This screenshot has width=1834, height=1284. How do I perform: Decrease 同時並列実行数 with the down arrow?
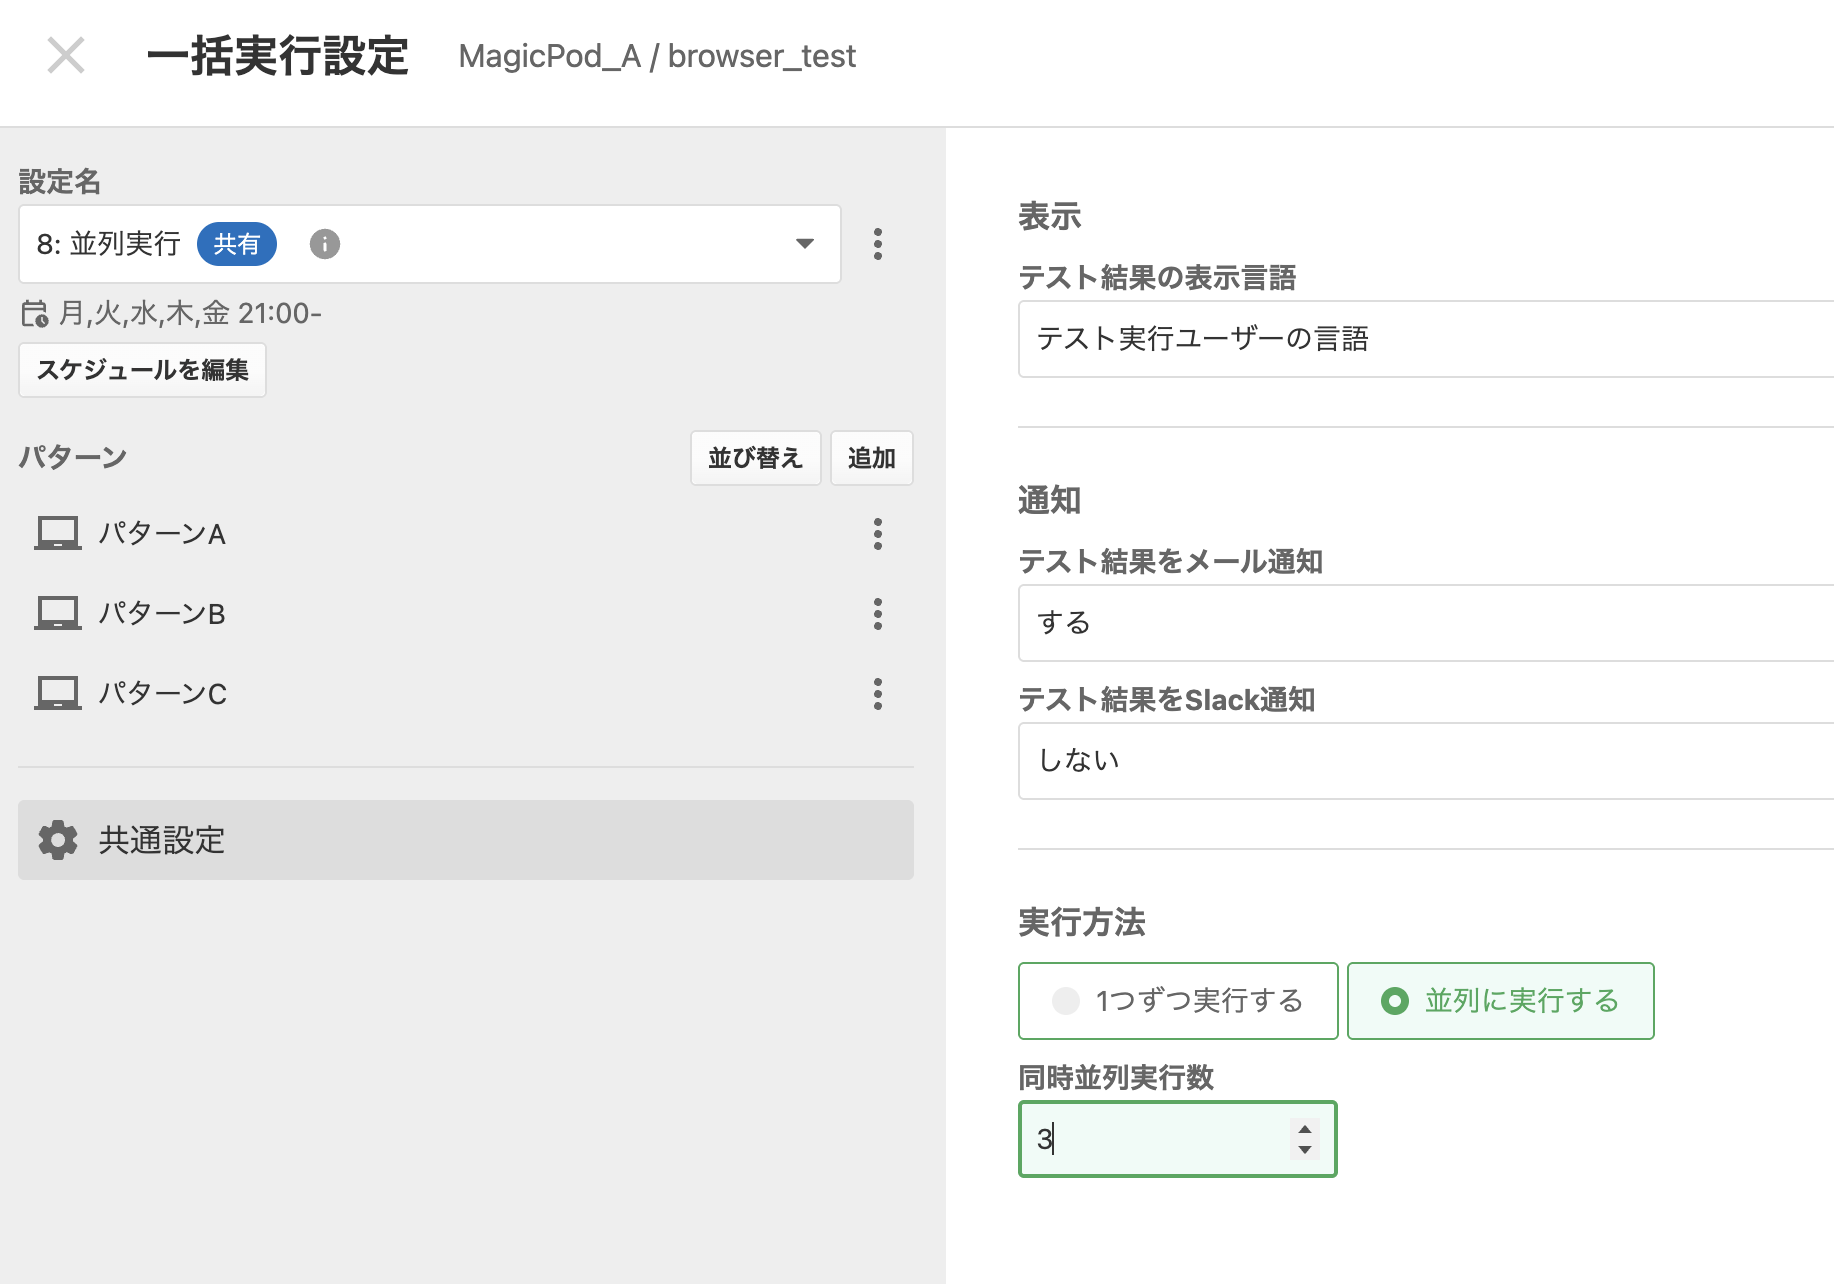tap(1305, 1150)
